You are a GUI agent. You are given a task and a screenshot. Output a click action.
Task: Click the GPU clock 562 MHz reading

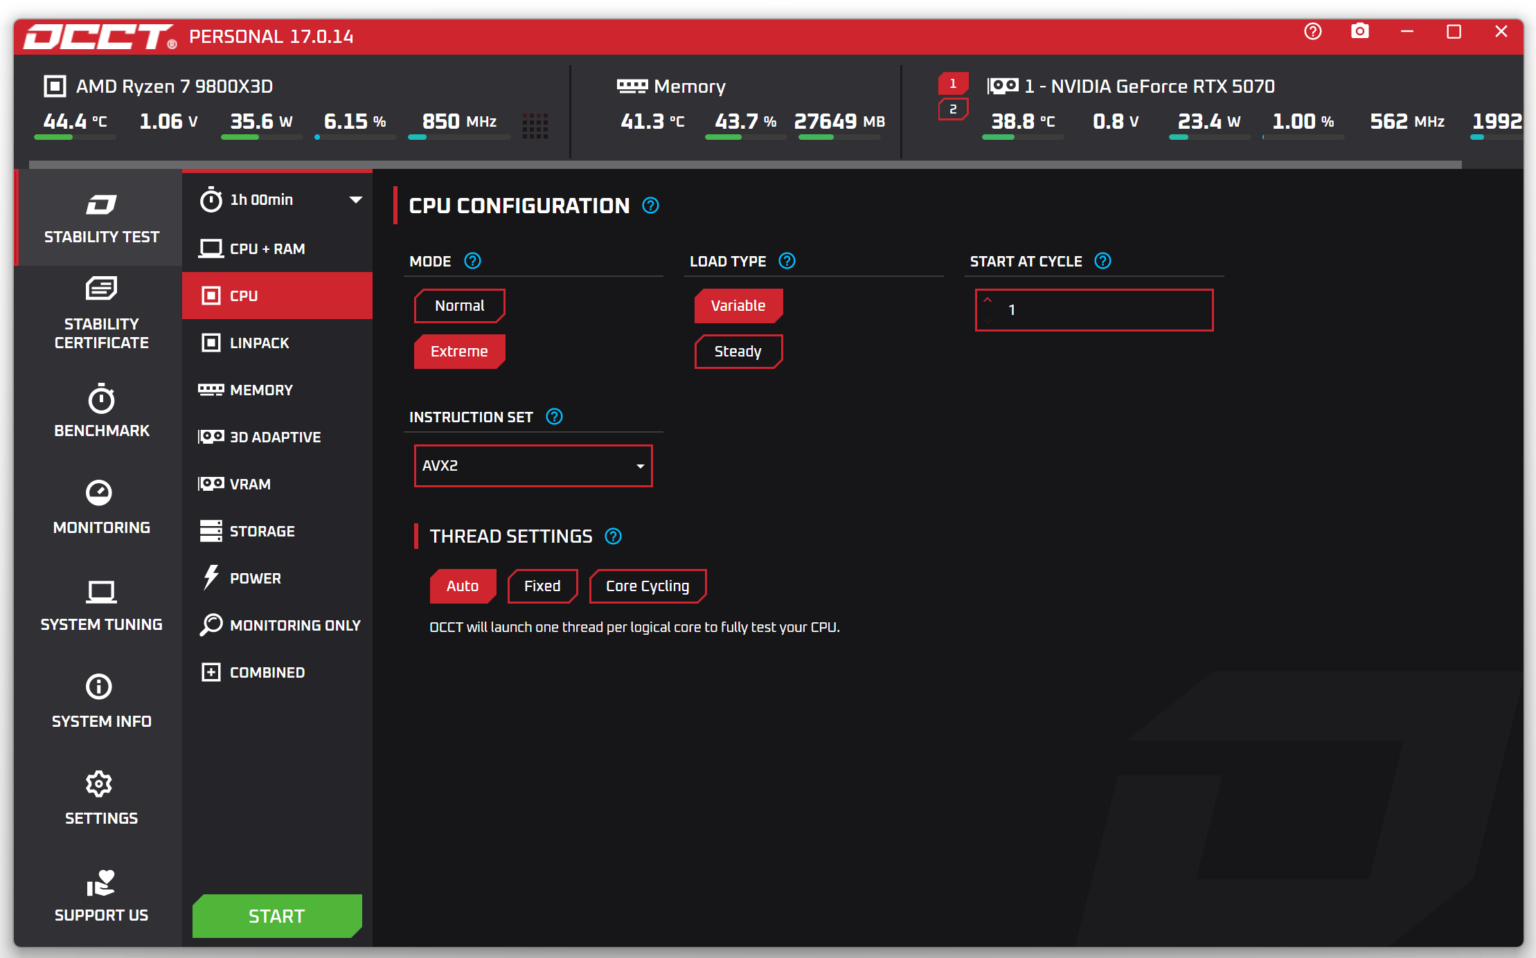click(1407, 122)
